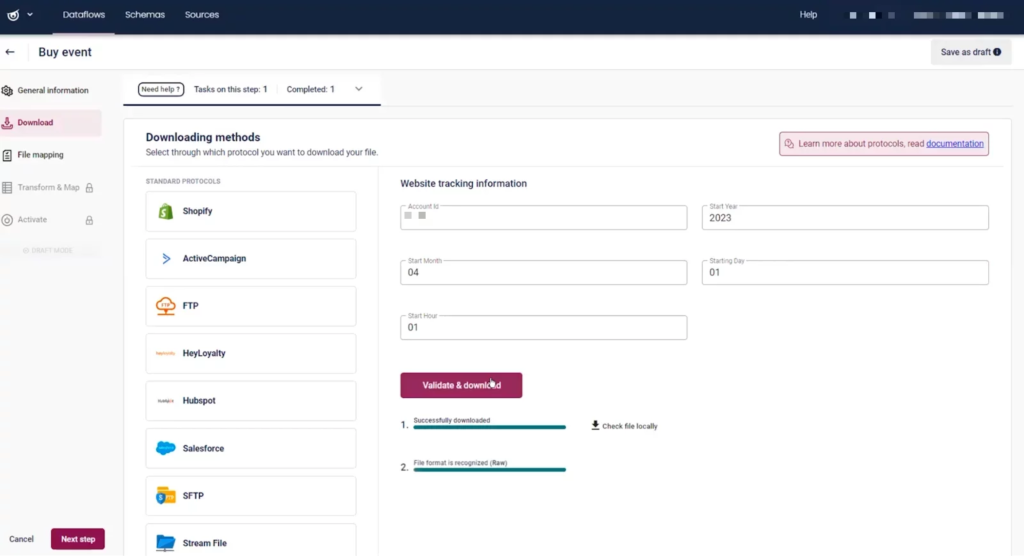Choose the Stream File protocol
The height and width of the screenshot is (556, 1024).
click(x=251, y=542)
